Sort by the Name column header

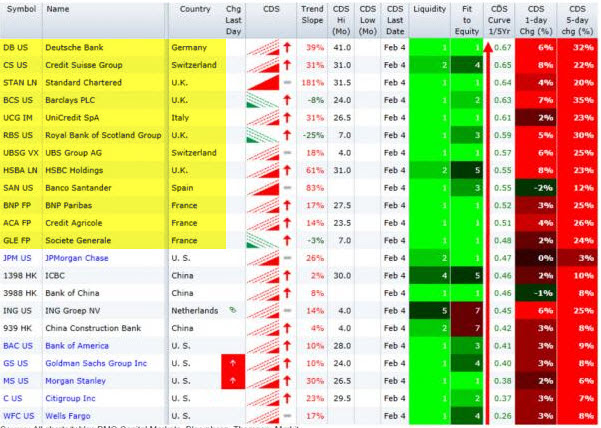point(58,9)
